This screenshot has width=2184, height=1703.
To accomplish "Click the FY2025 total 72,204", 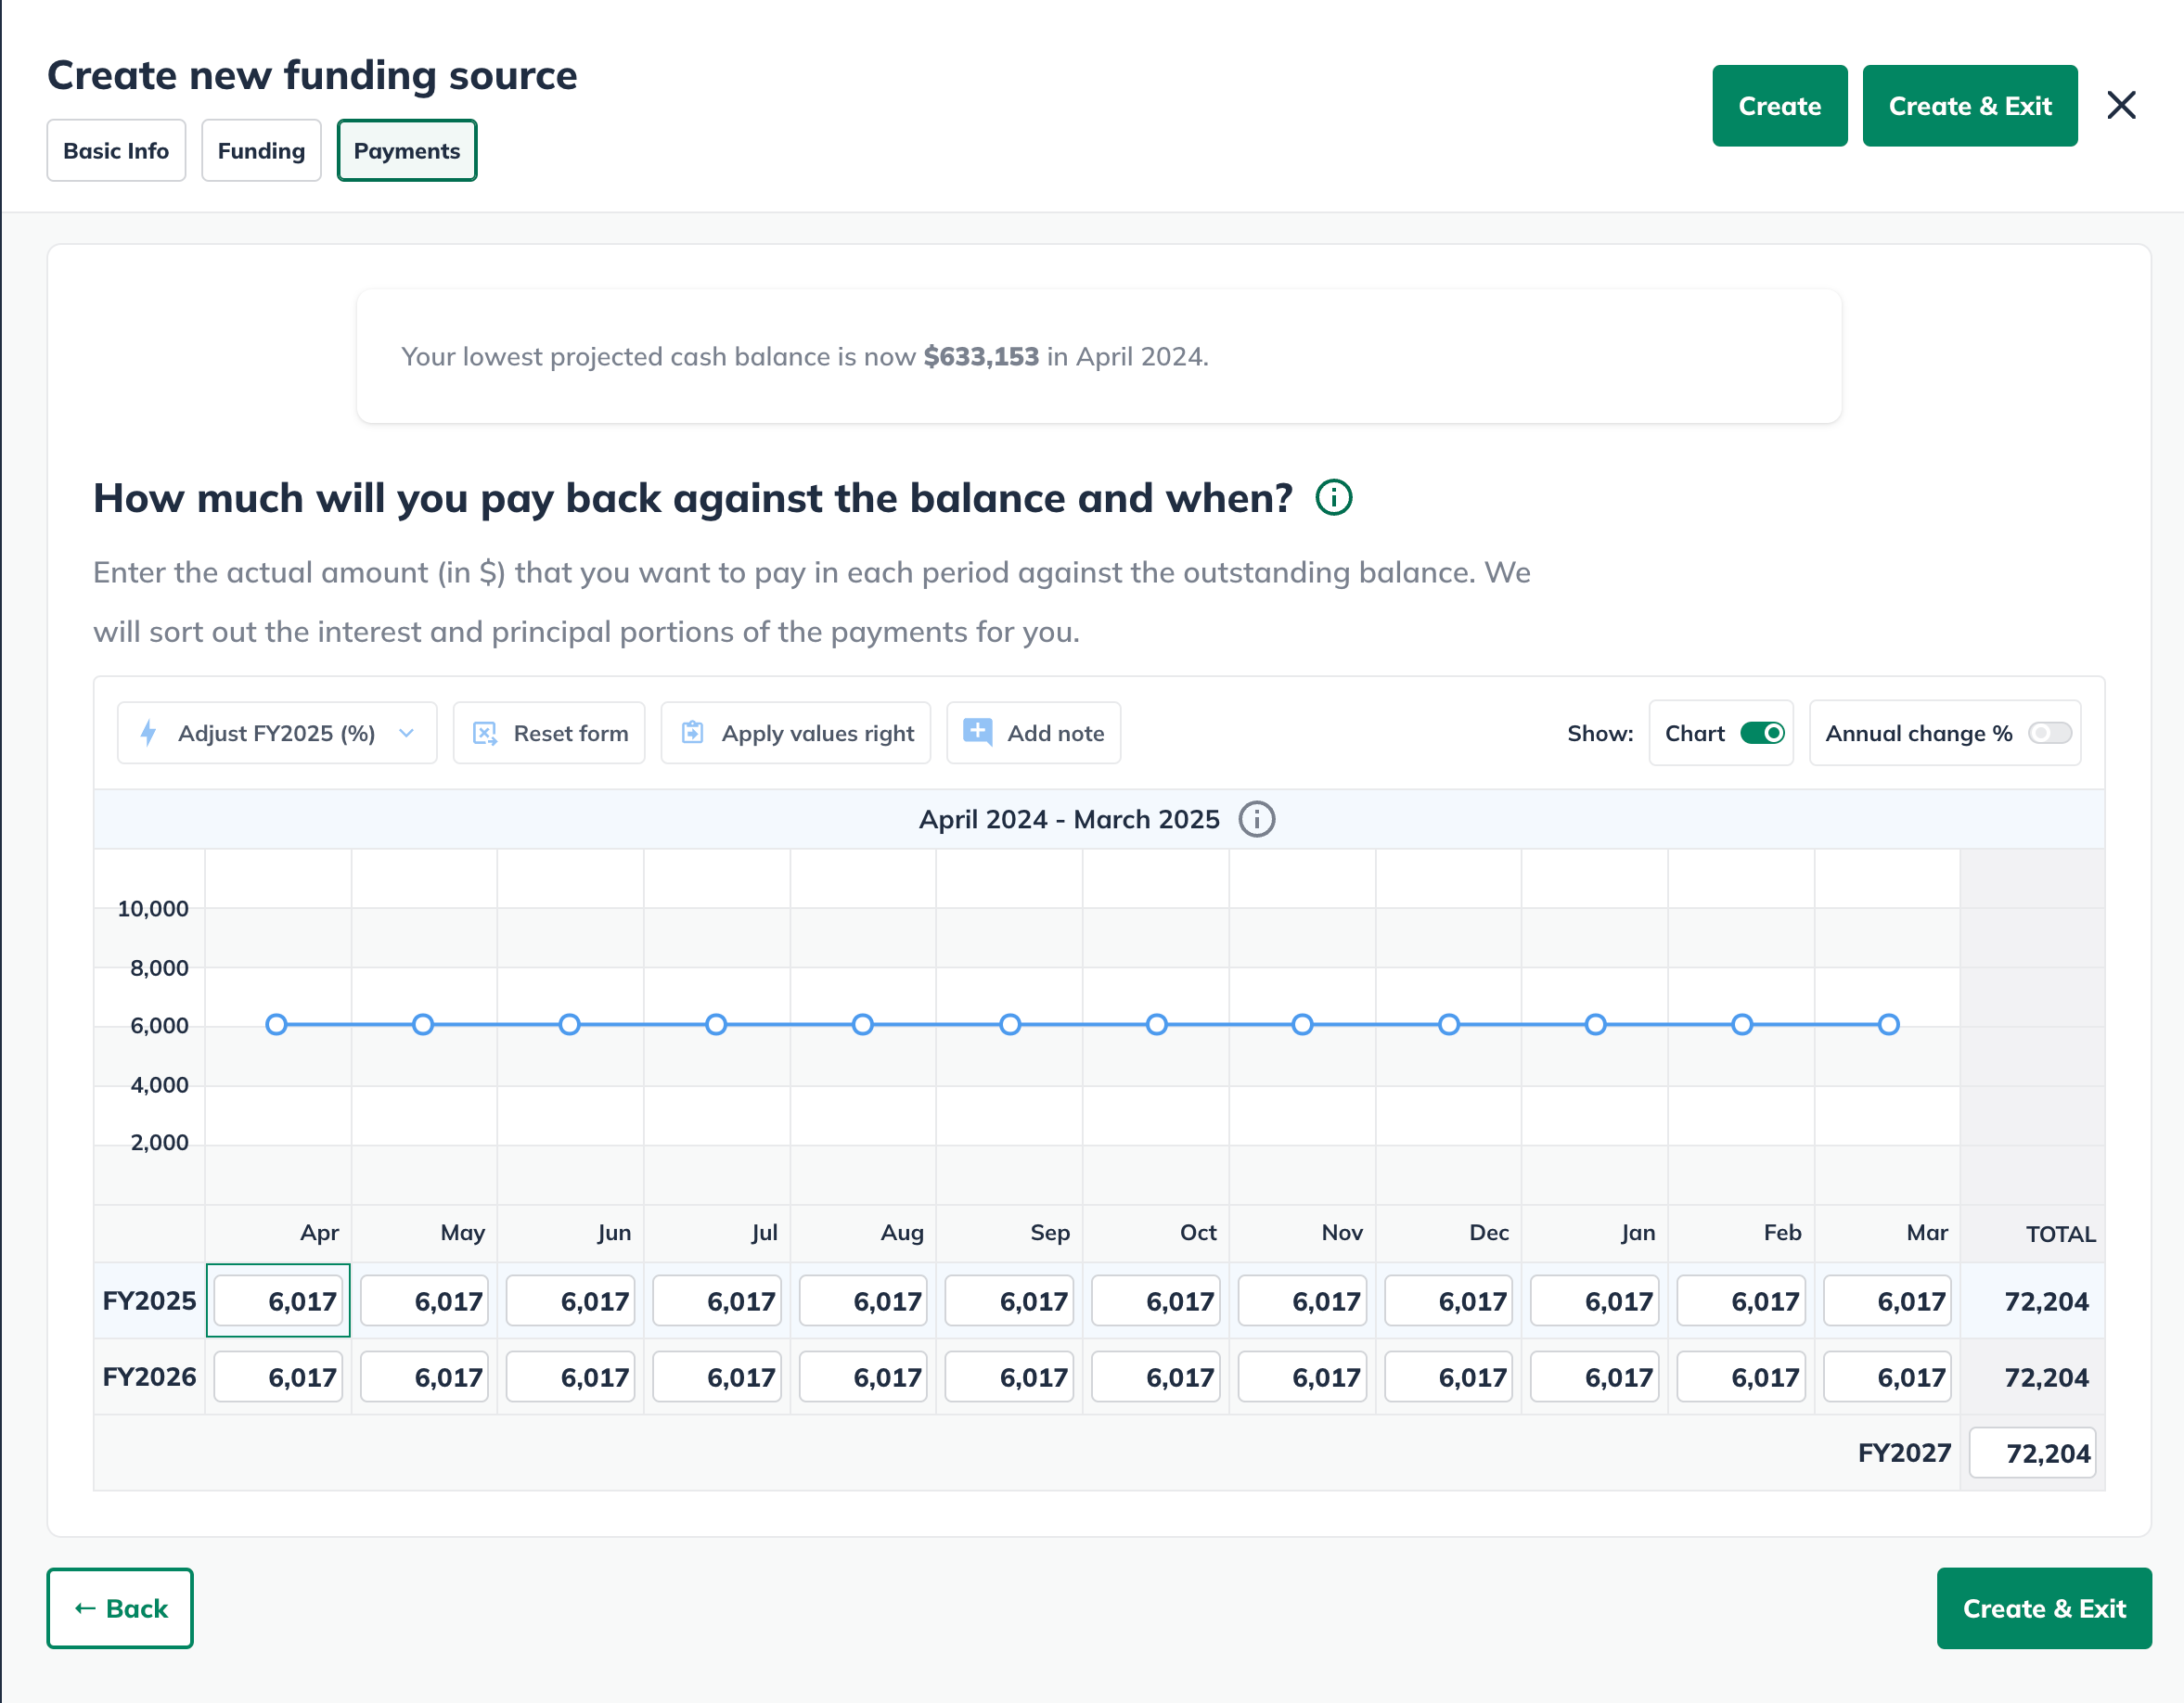I will click(2046, 1301).
